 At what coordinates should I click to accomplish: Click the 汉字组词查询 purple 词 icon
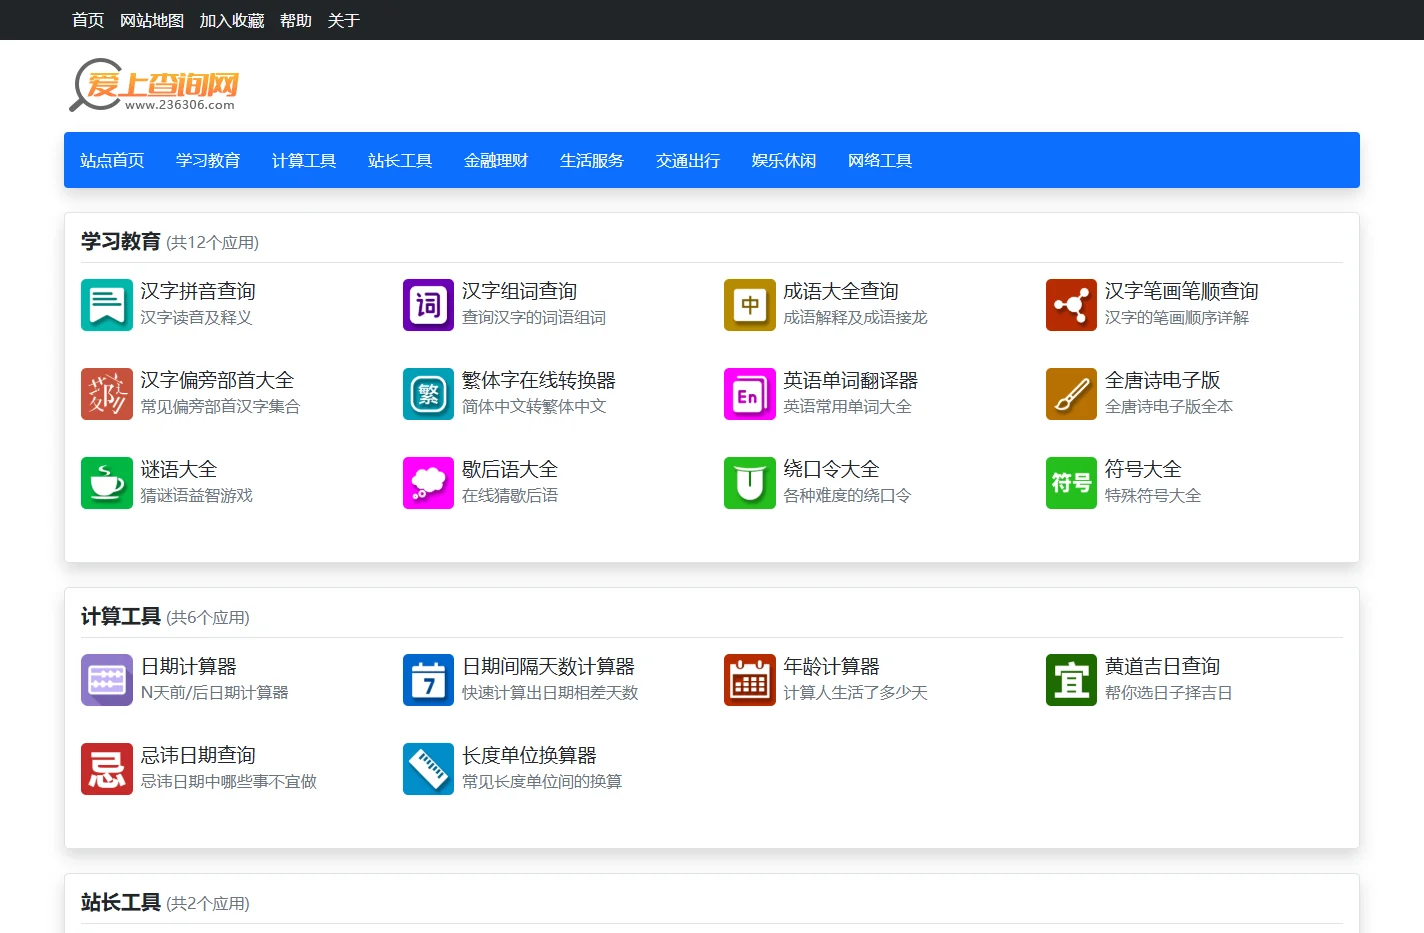[x=428, y=305]
